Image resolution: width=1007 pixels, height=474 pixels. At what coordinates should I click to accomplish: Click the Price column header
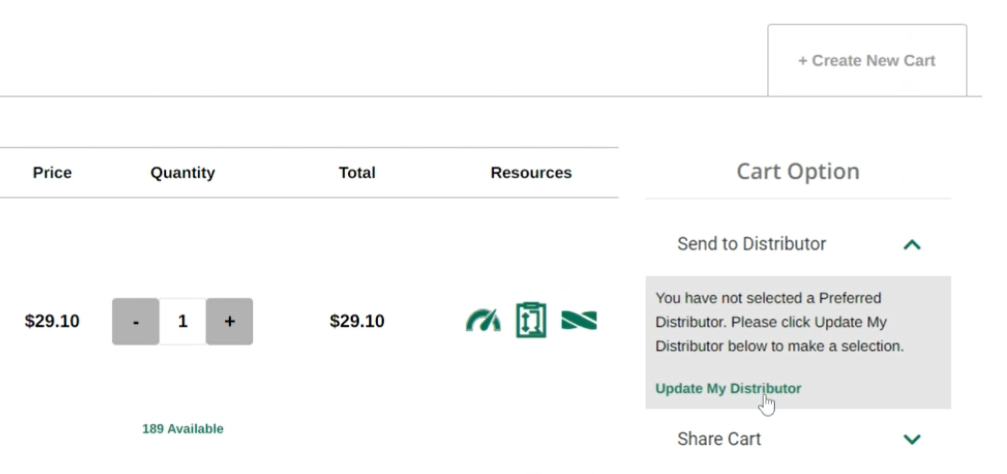52,173
